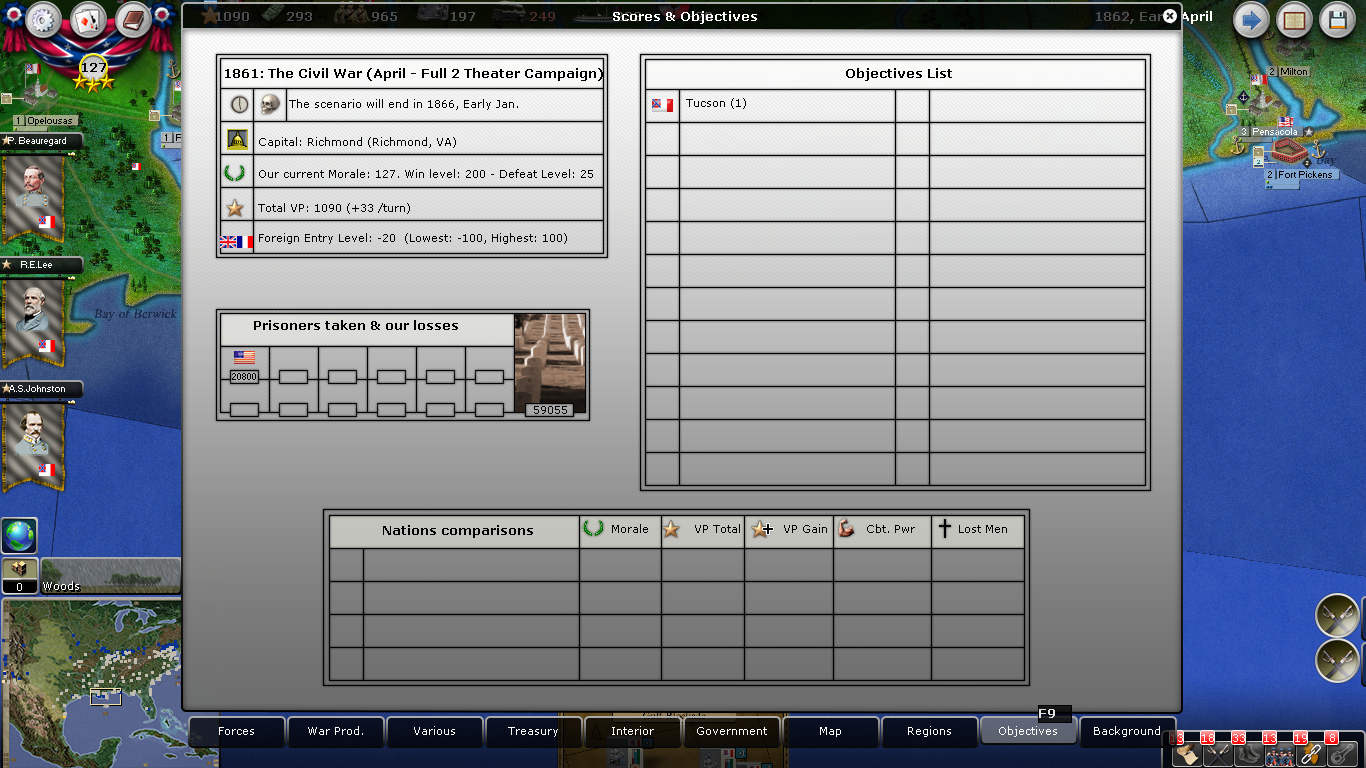The width and height of the screenshot is (1366, 768).
Task: Click the soldiers group filter icon
Action: click(x=1279, y=754)
